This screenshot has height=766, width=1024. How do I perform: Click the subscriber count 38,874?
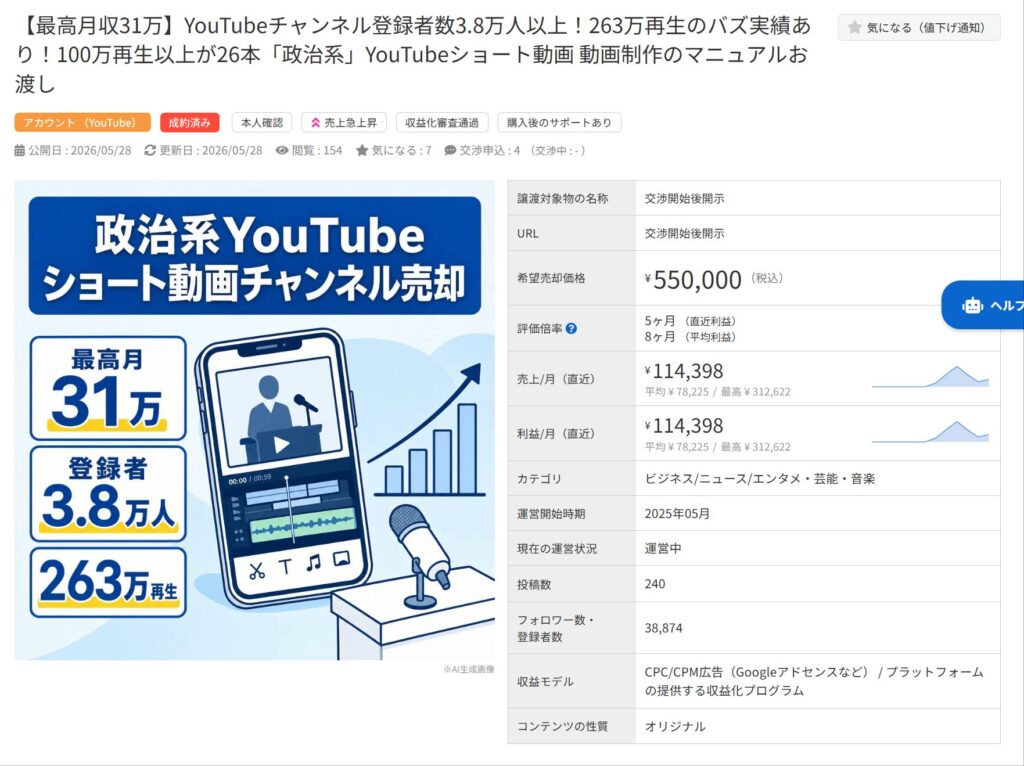[663, 628]
